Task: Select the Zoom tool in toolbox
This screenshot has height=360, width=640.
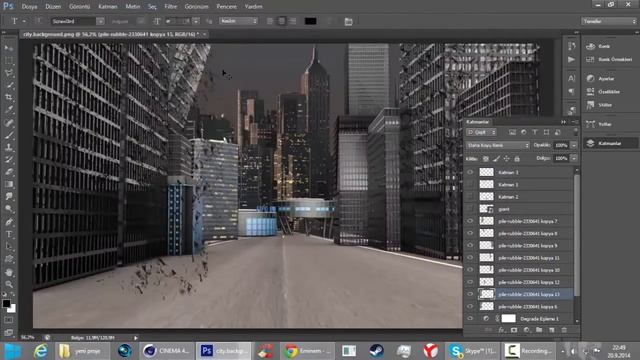Action: point(9,284)
